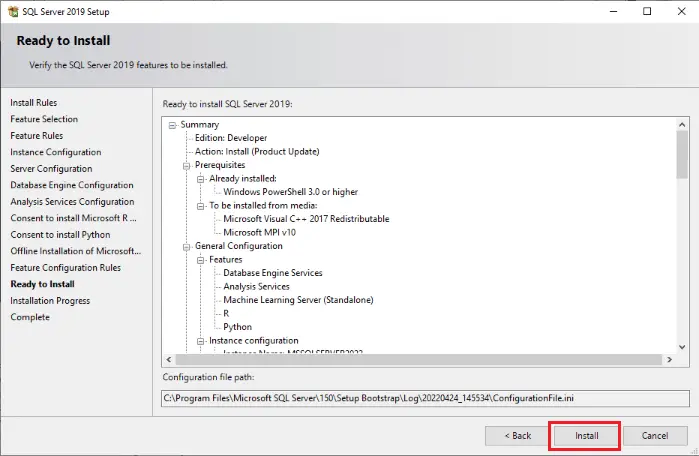This screenshot has width=699, height=456.
Task: Select 'Action: Install (Product Update)' row
Action: coord(257,152)
